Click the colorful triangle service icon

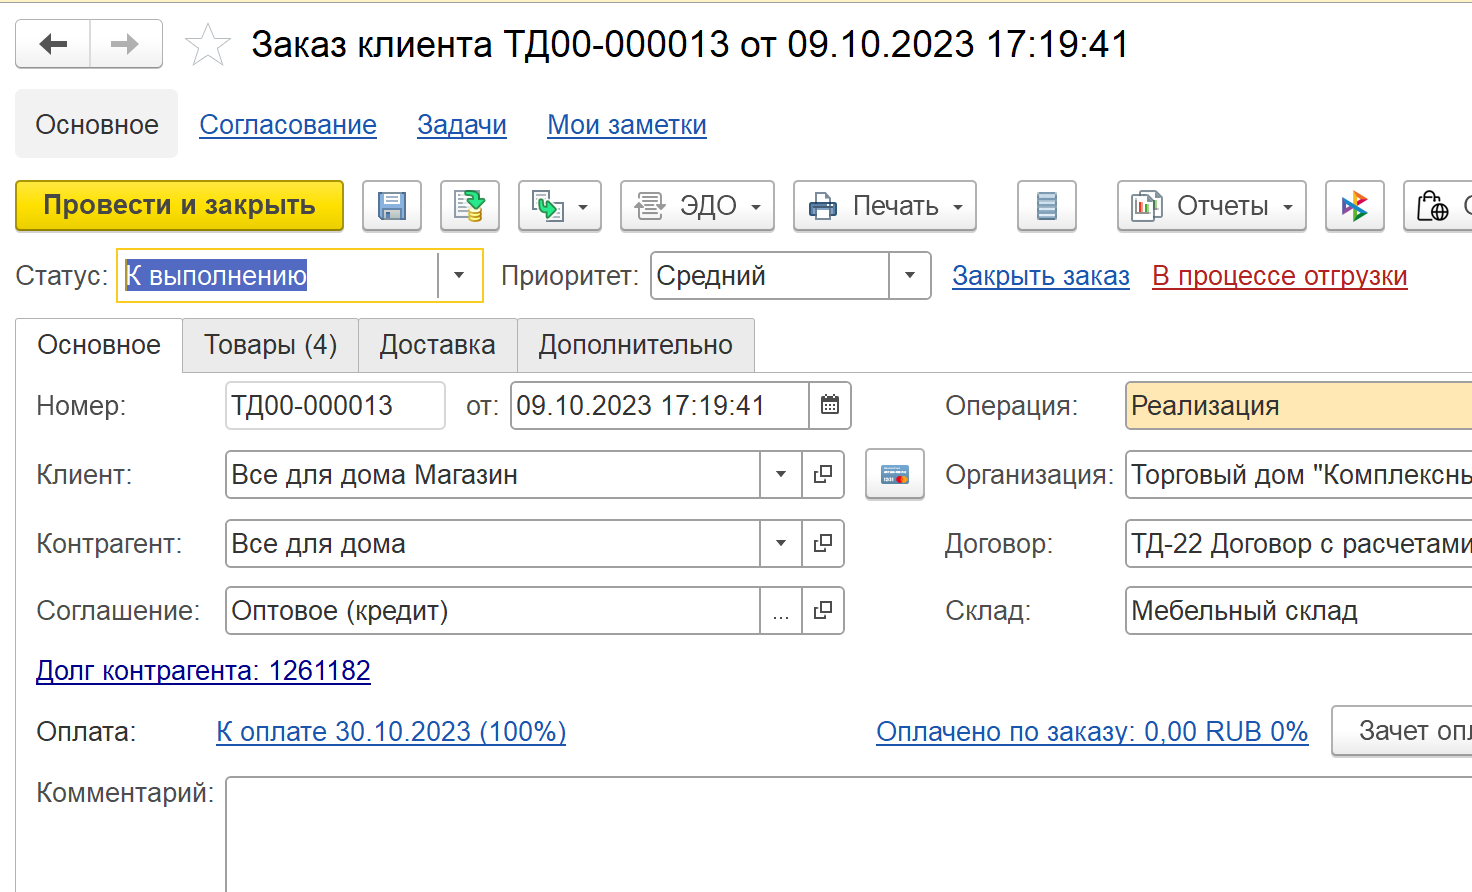[x=1355, y=206]
